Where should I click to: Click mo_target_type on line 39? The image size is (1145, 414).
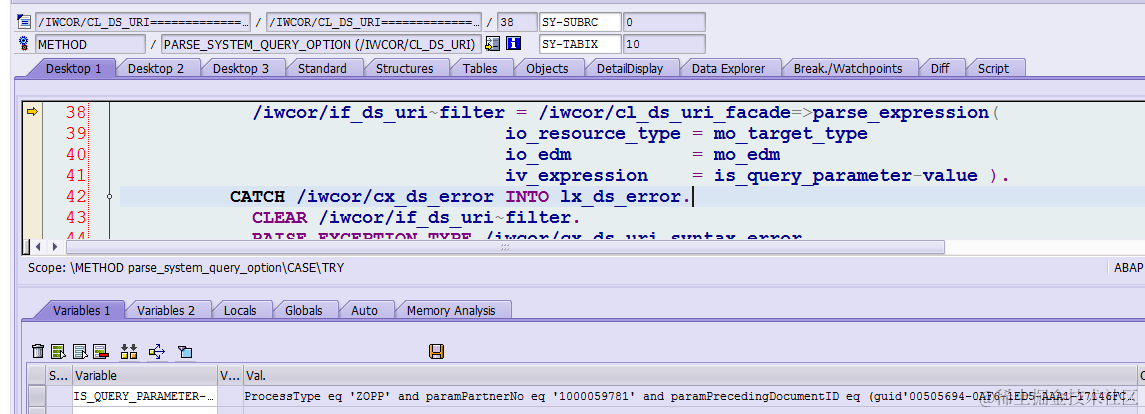tap(790, 134)
